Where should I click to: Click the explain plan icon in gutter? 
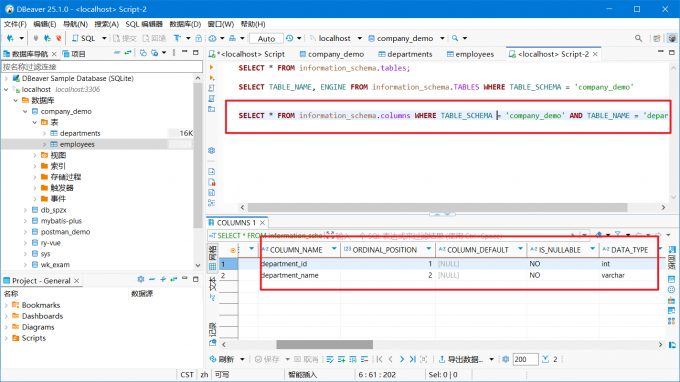click(x=212, y=99)
